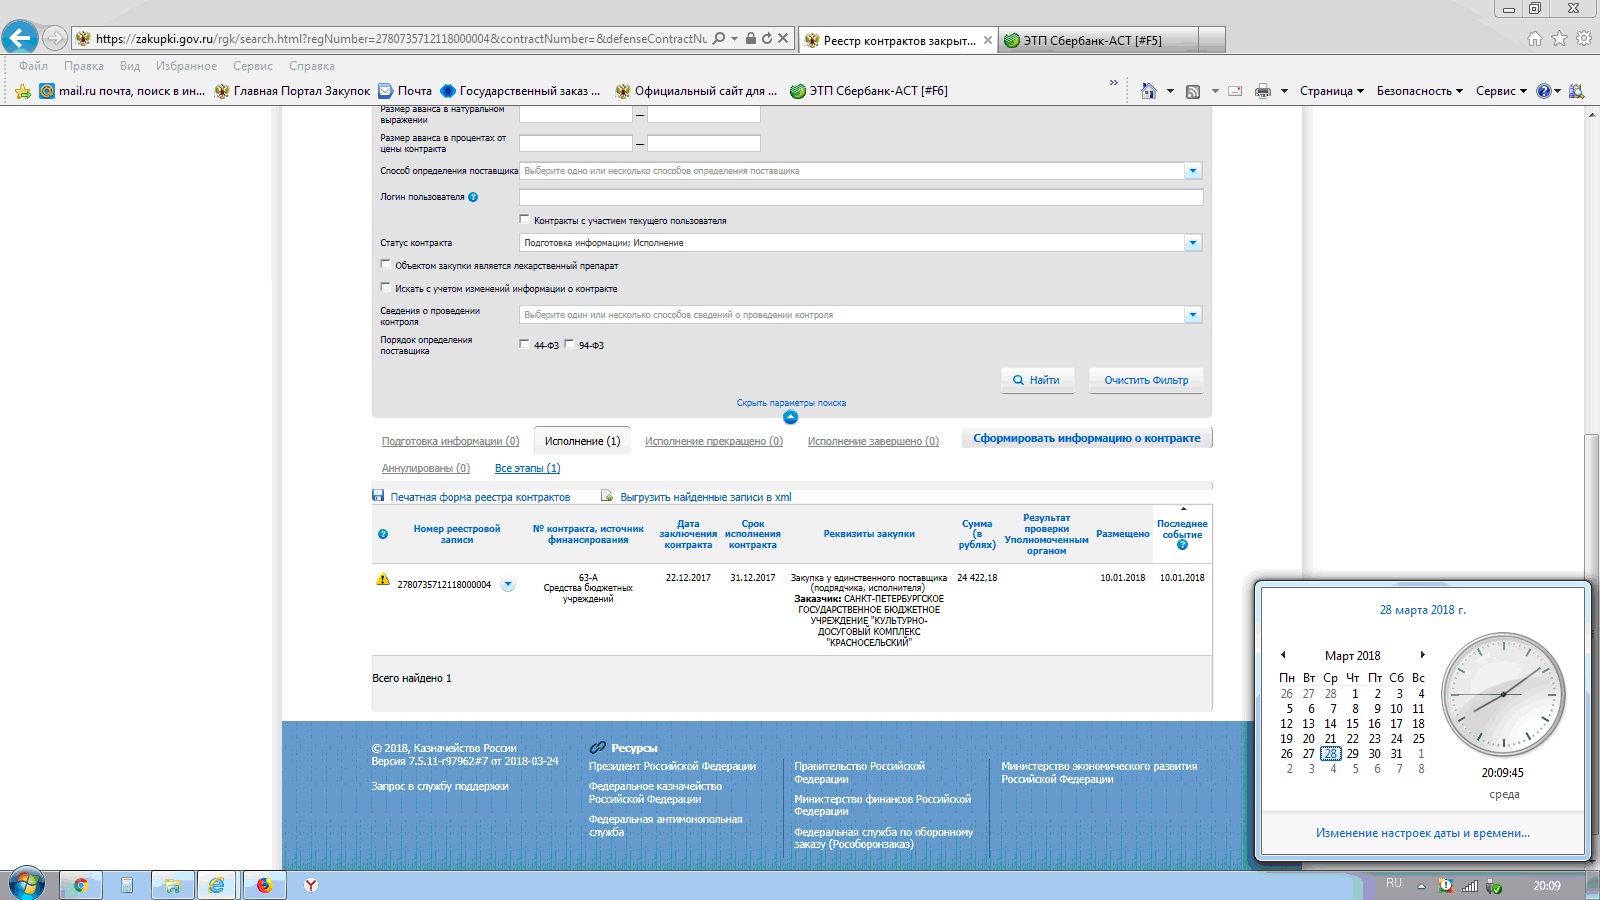Viewport: 1600px width, 900px height.
Task: Click the blue Help icon in command bar
Action: tap(1543, 91)
